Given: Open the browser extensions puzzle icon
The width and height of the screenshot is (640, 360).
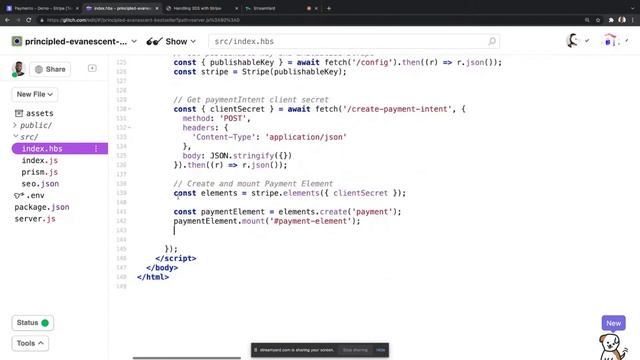Looking at the screenshot, I should point(611,20).
